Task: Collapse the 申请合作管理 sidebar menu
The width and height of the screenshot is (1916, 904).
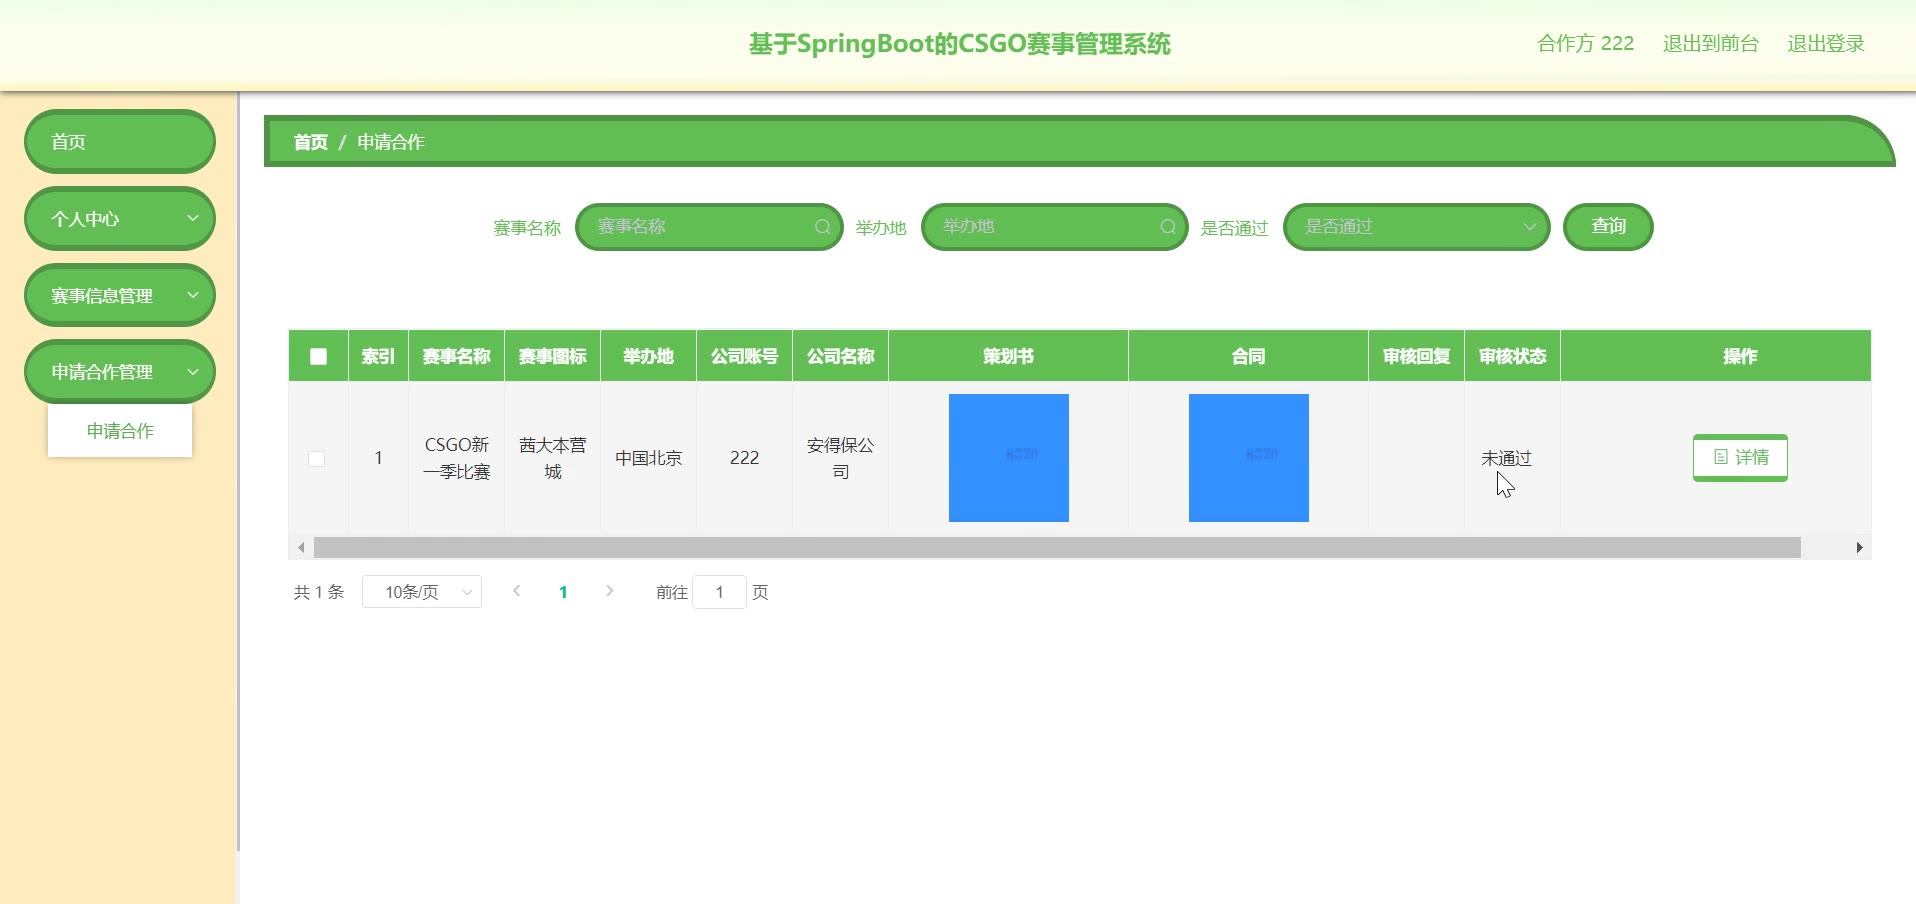Action: [120, 372]
